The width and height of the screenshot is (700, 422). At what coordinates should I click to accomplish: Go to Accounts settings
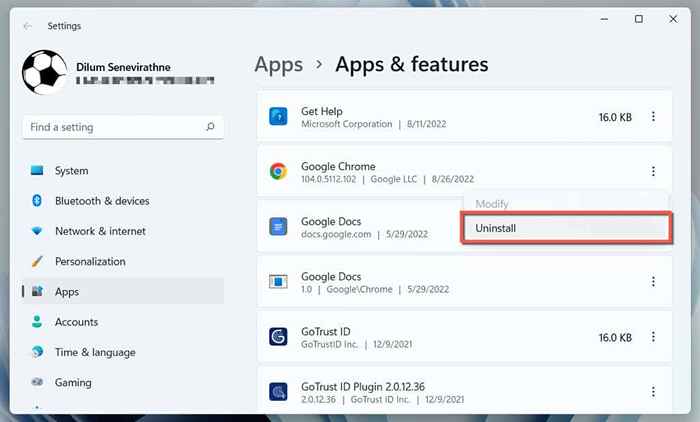(123, 322)
